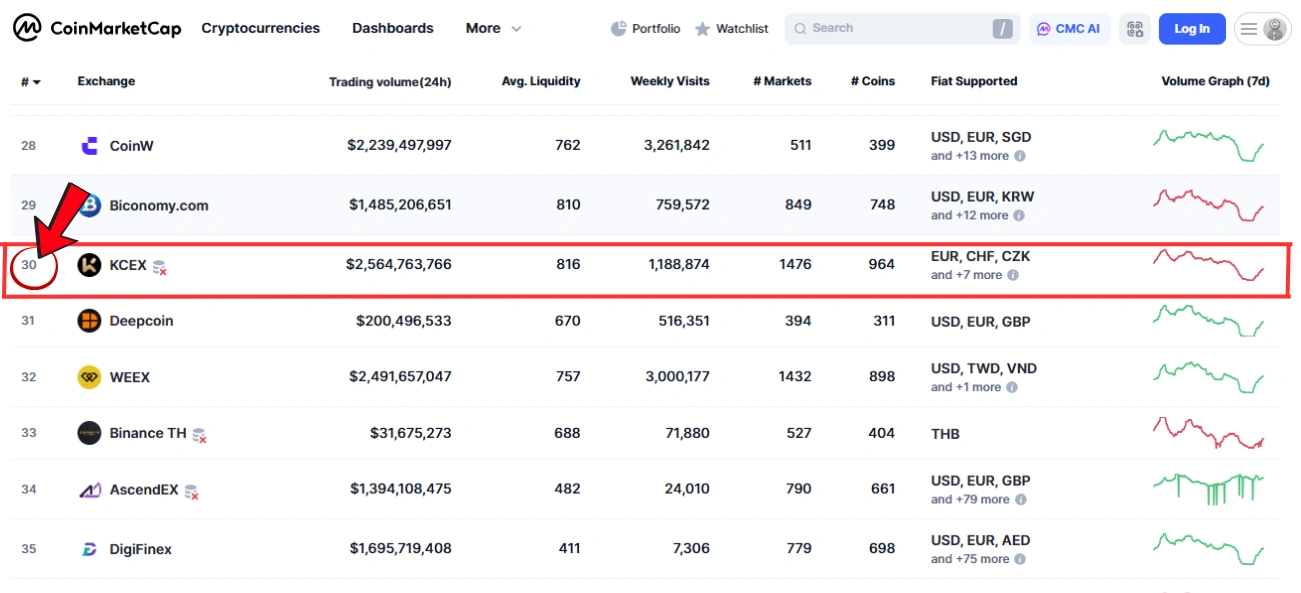Screen dimensions: 1301x593
Task: Click the no-reserves badge beside AscendEX
Action: pyautogui.click(x=191, y=491)
